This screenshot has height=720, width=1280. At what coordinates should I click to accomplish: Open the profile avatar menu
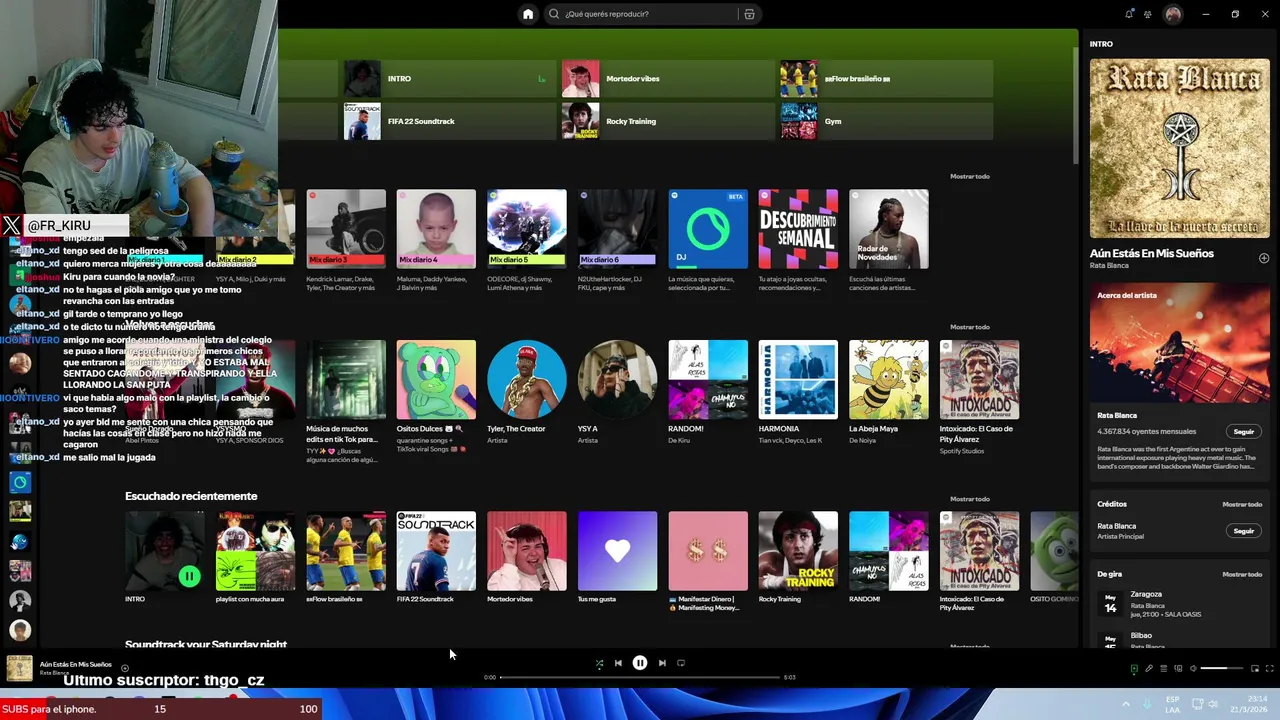click(1173, 14)
